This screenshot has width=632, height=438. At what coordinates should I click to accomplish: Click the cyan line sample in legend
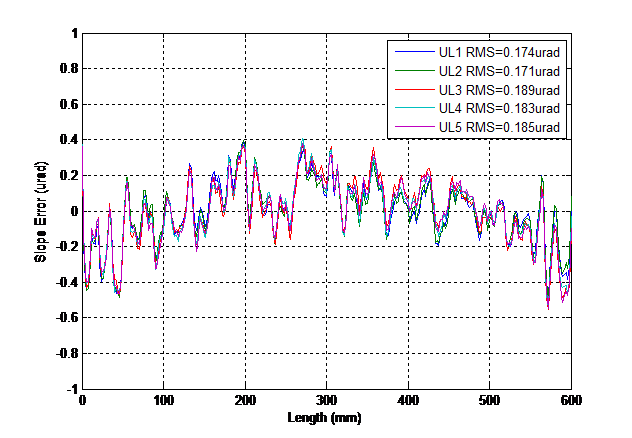(414, 108)
